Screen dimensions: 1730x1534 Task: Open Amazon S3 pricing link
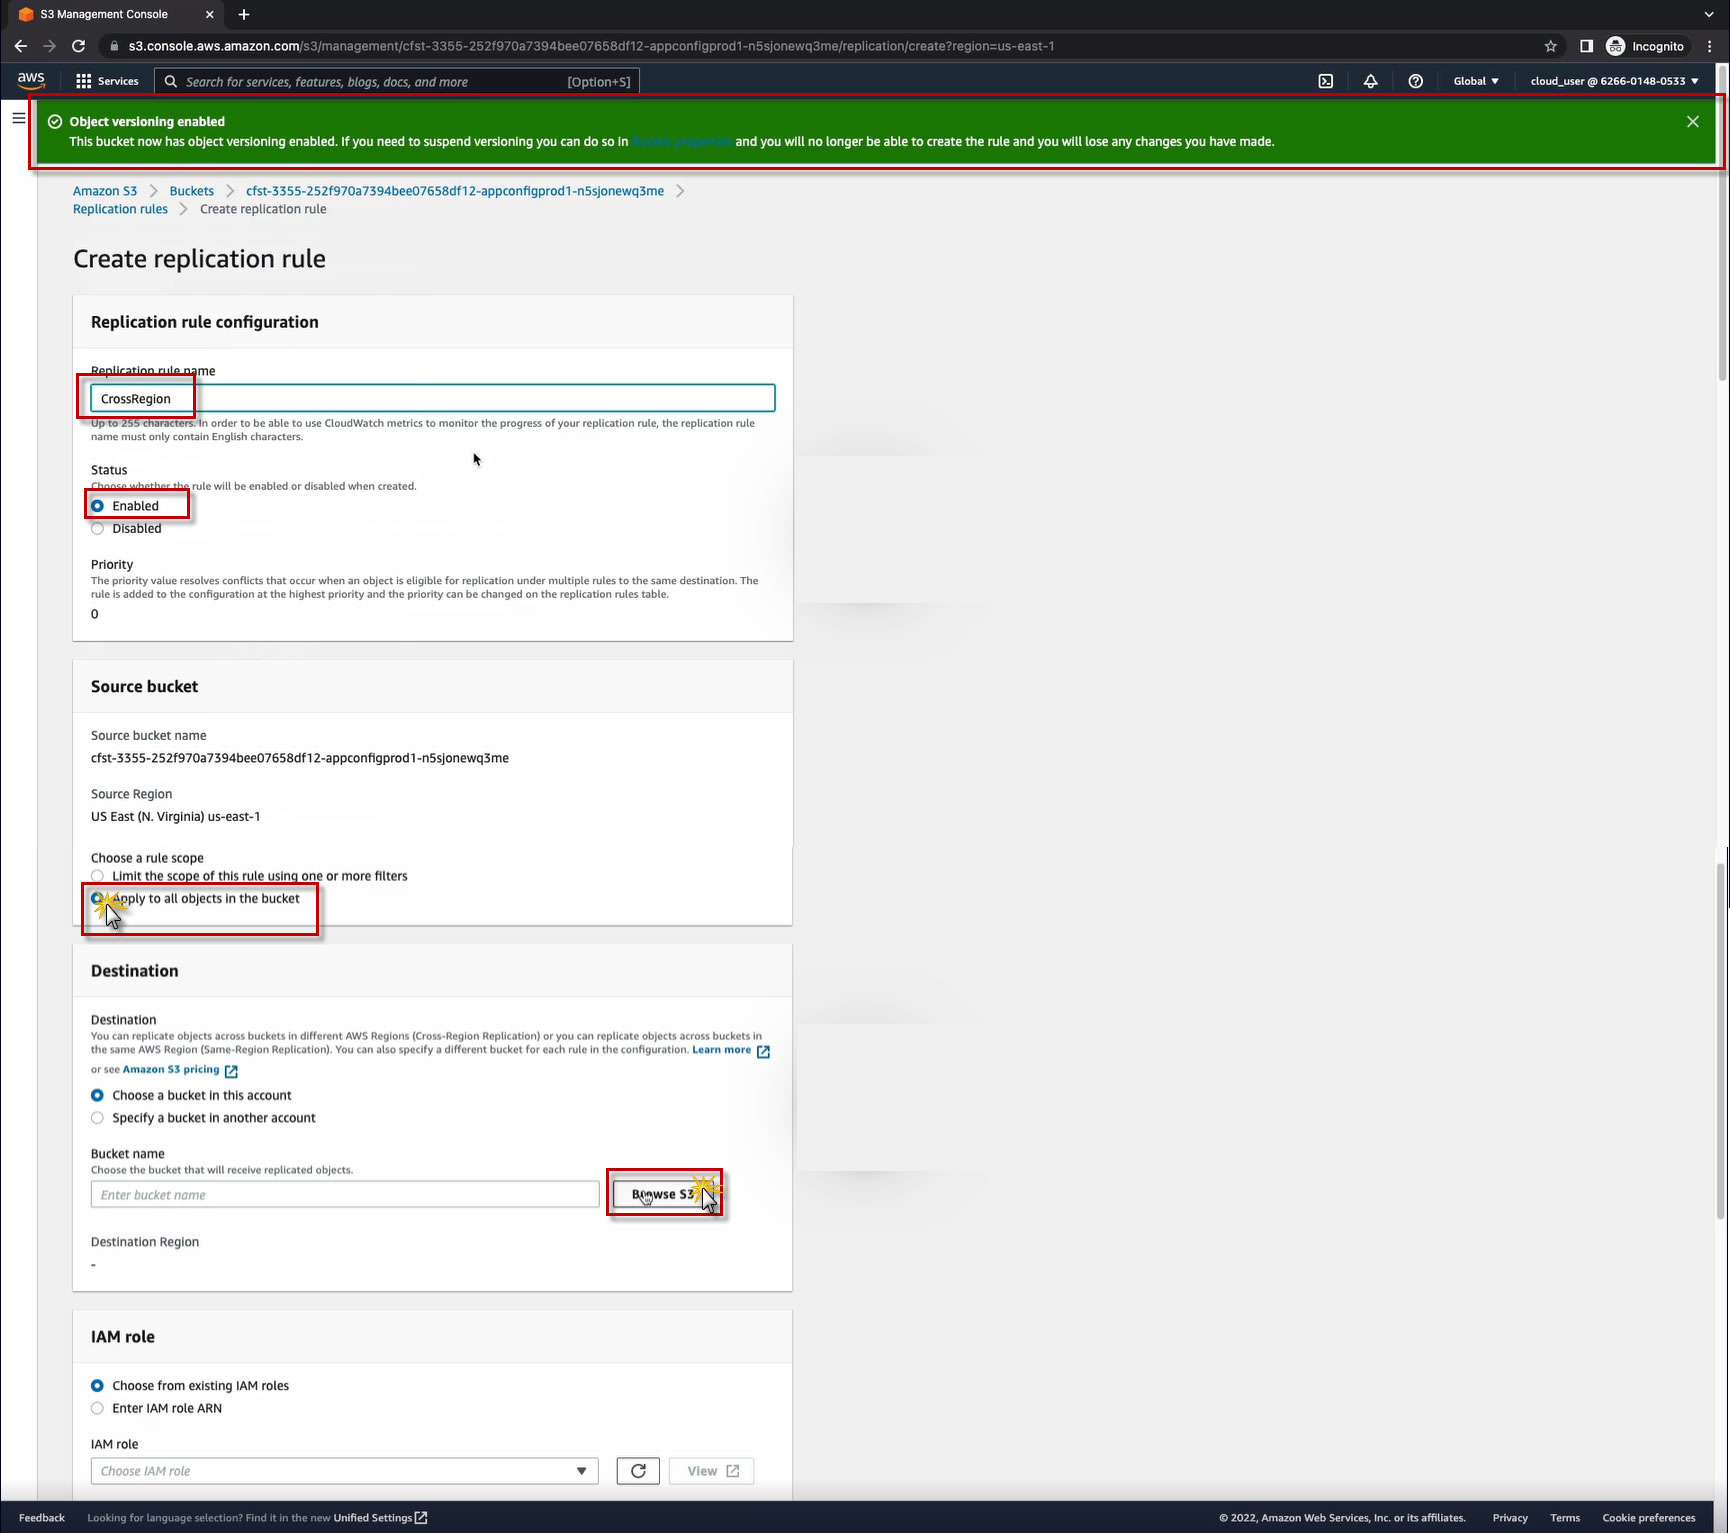point(180,1070)
